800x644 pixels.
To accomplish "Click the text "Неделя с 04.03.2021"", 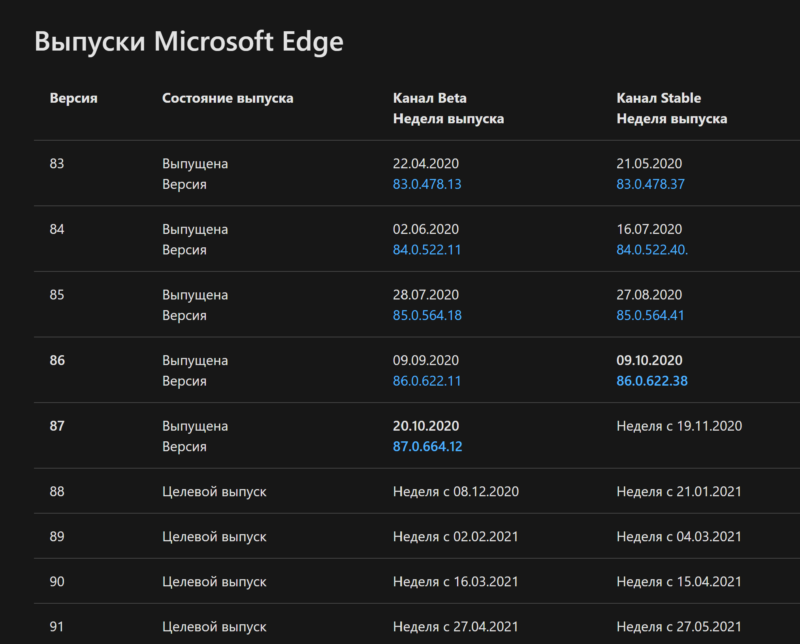I will [x=679, y=537].
